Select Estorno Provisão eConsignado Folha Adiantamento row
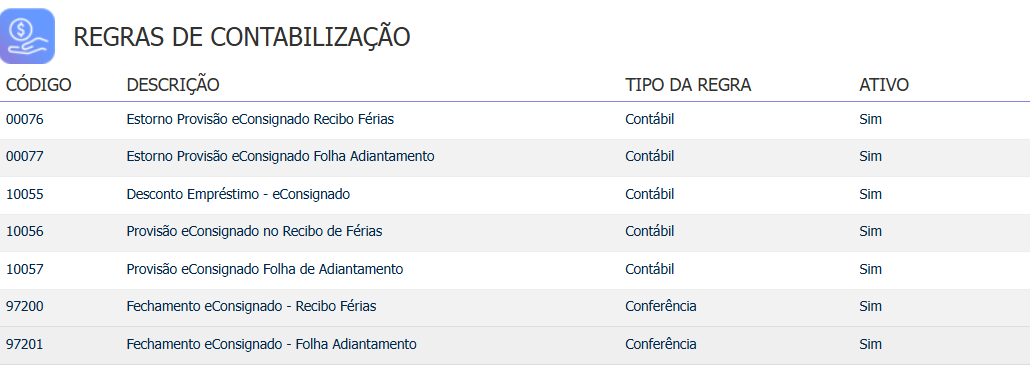Viewport: 1030px width, 371px height. [x=515, y=158]
